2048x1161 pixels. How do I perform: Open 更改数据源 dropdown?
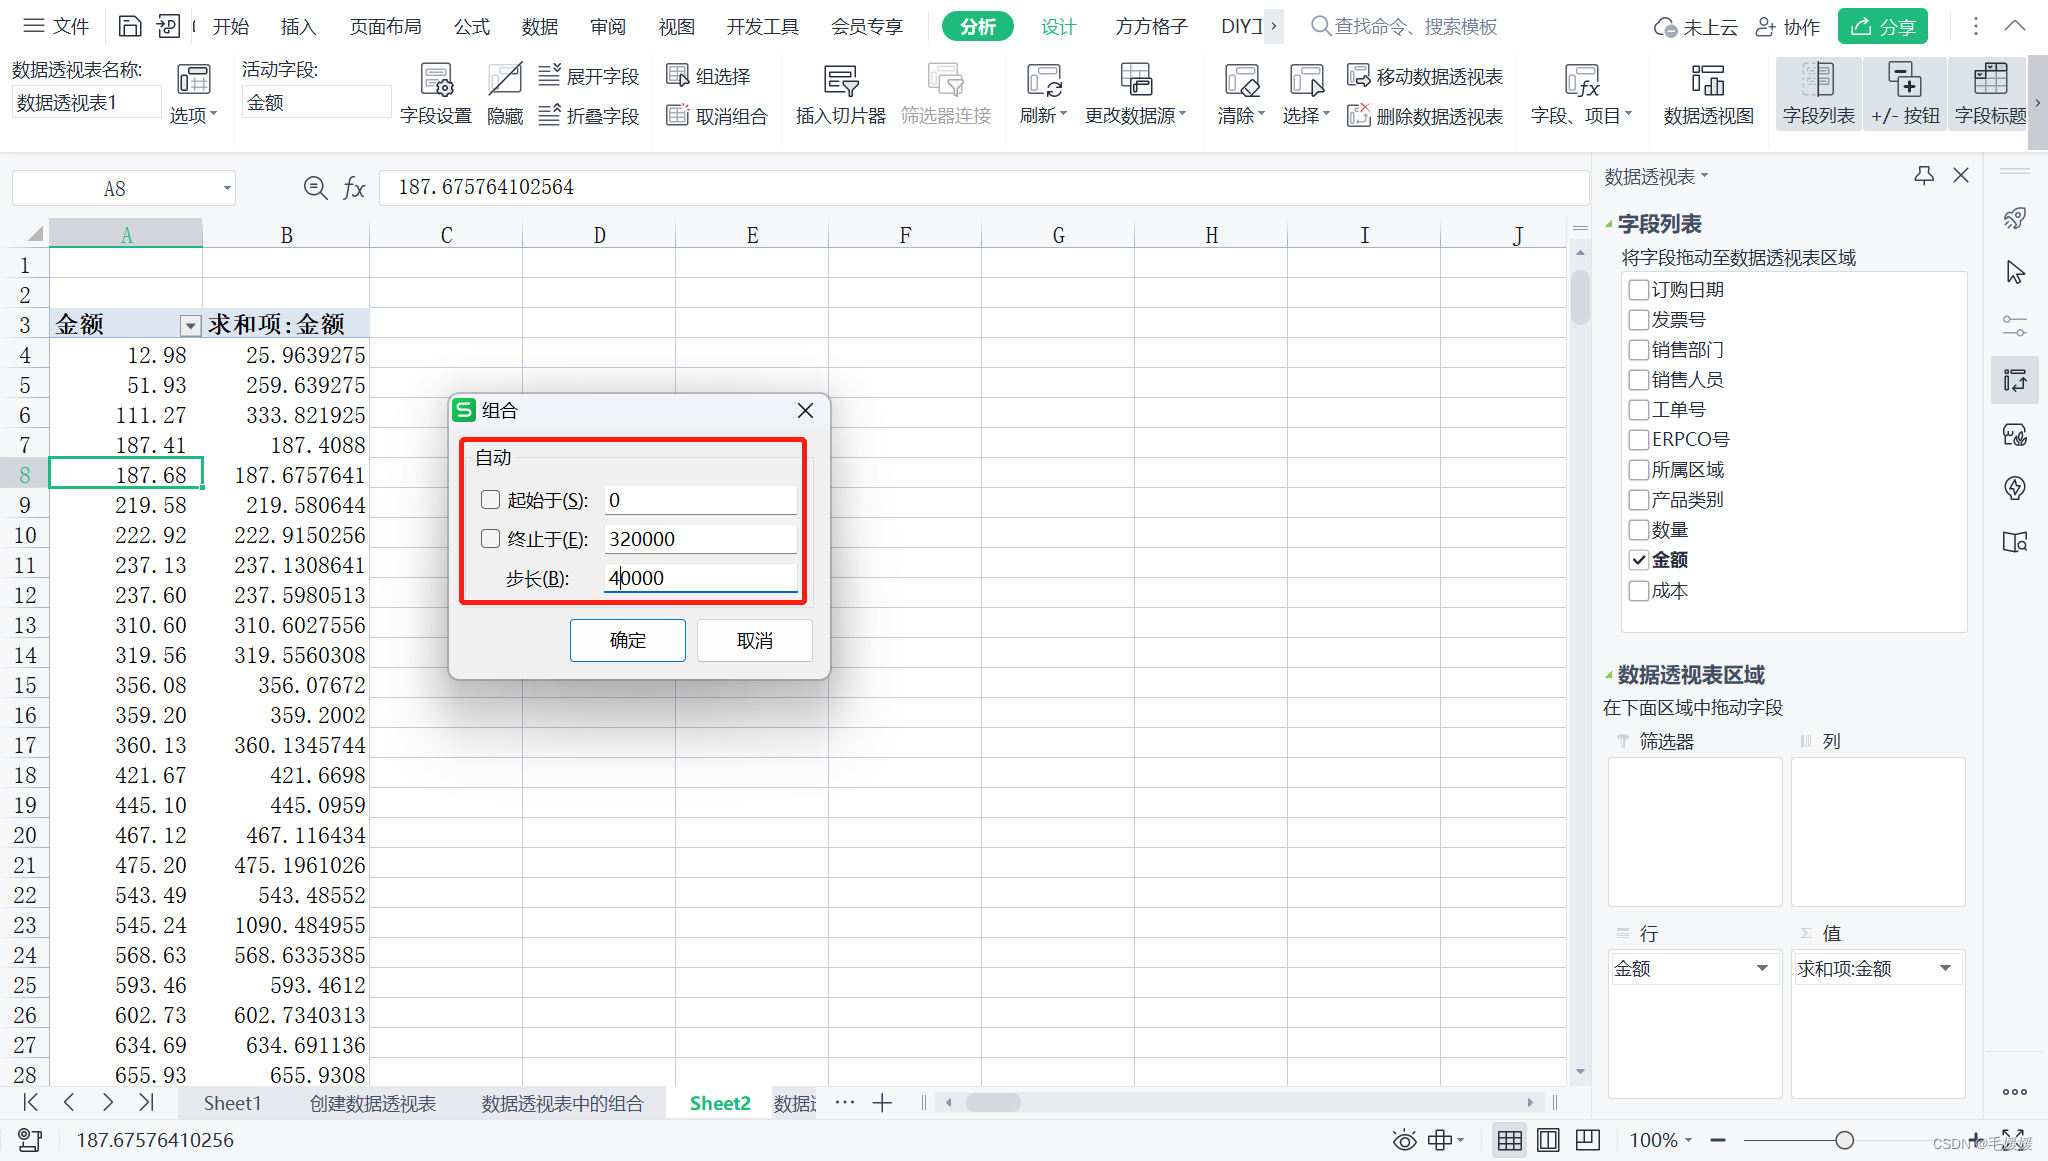(x=1135, y=116)
